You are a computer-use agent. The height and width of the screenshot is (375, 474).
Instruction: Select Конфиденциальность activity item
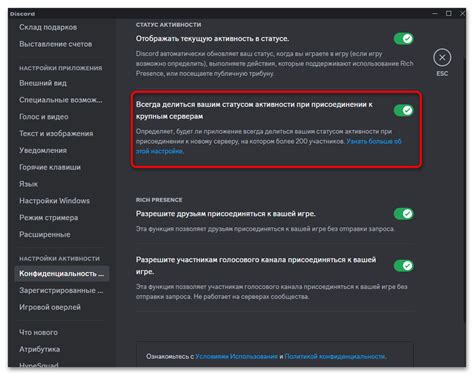pyautogui.click(x=62, y=274)
